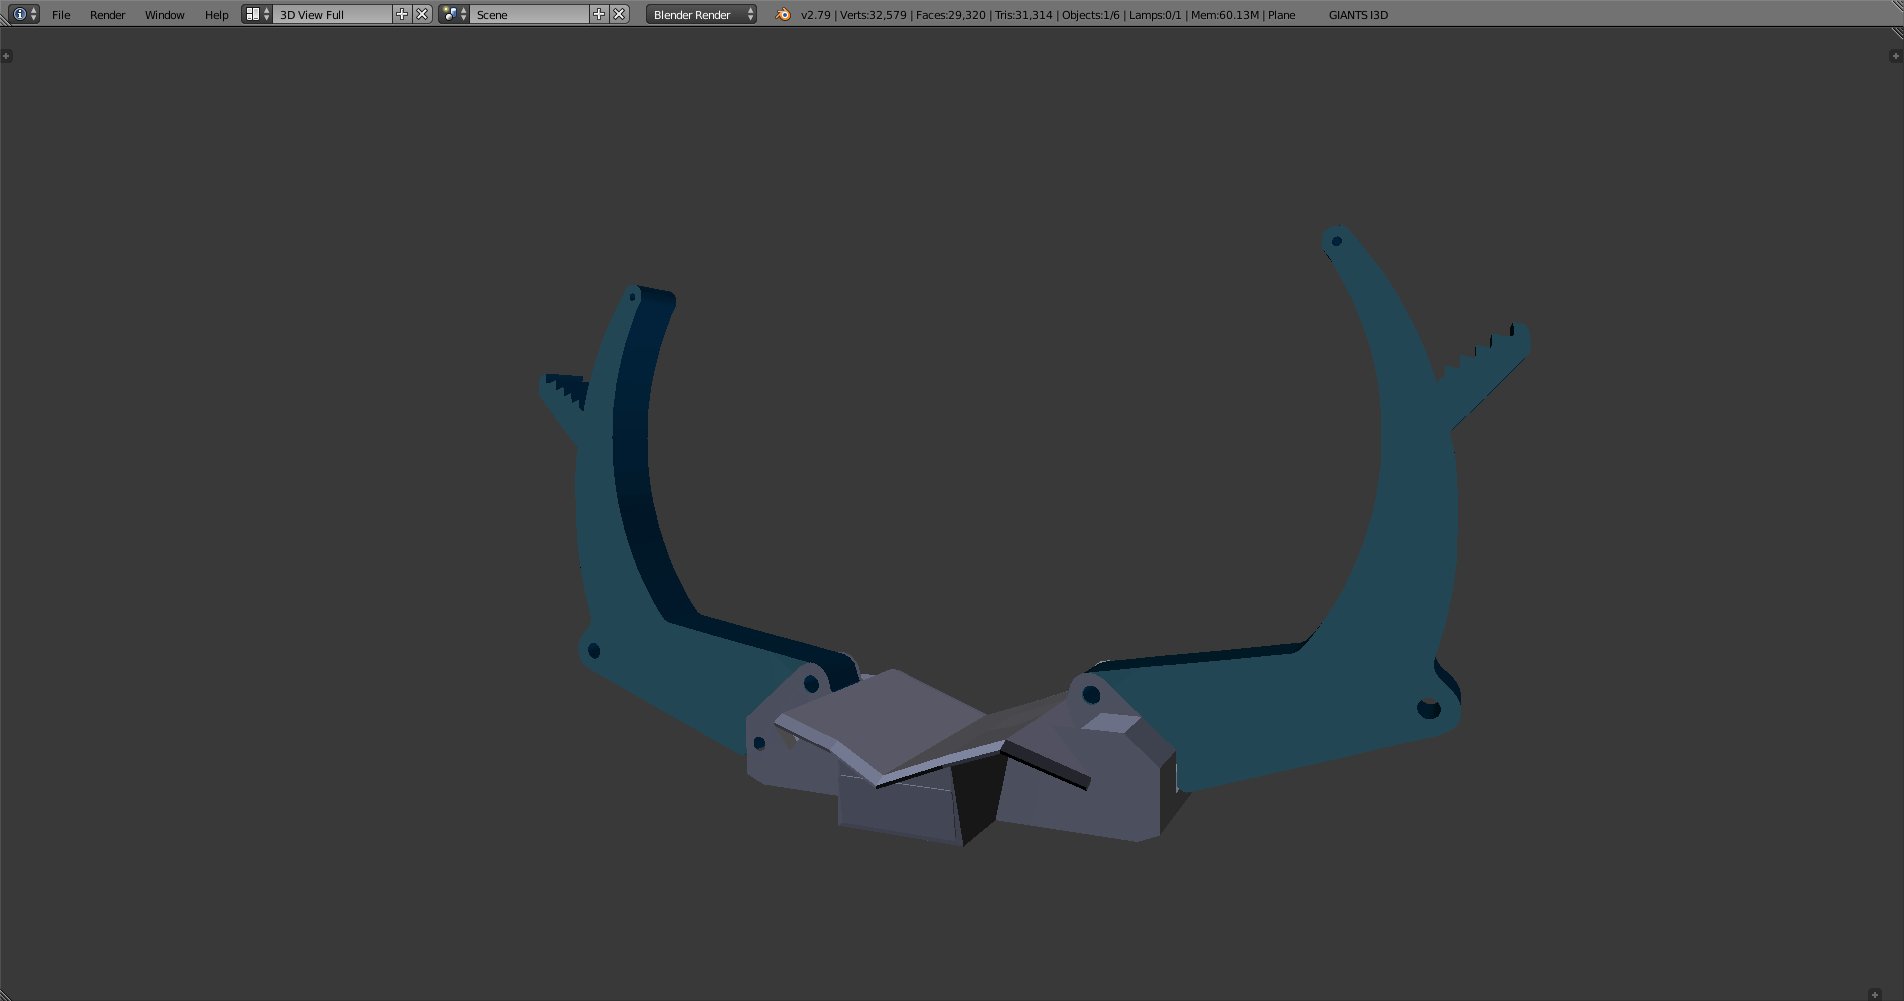Expand the left tool shelf plus icon
The width and height of the screenshot is (1904, 1001).
(7, 56)
